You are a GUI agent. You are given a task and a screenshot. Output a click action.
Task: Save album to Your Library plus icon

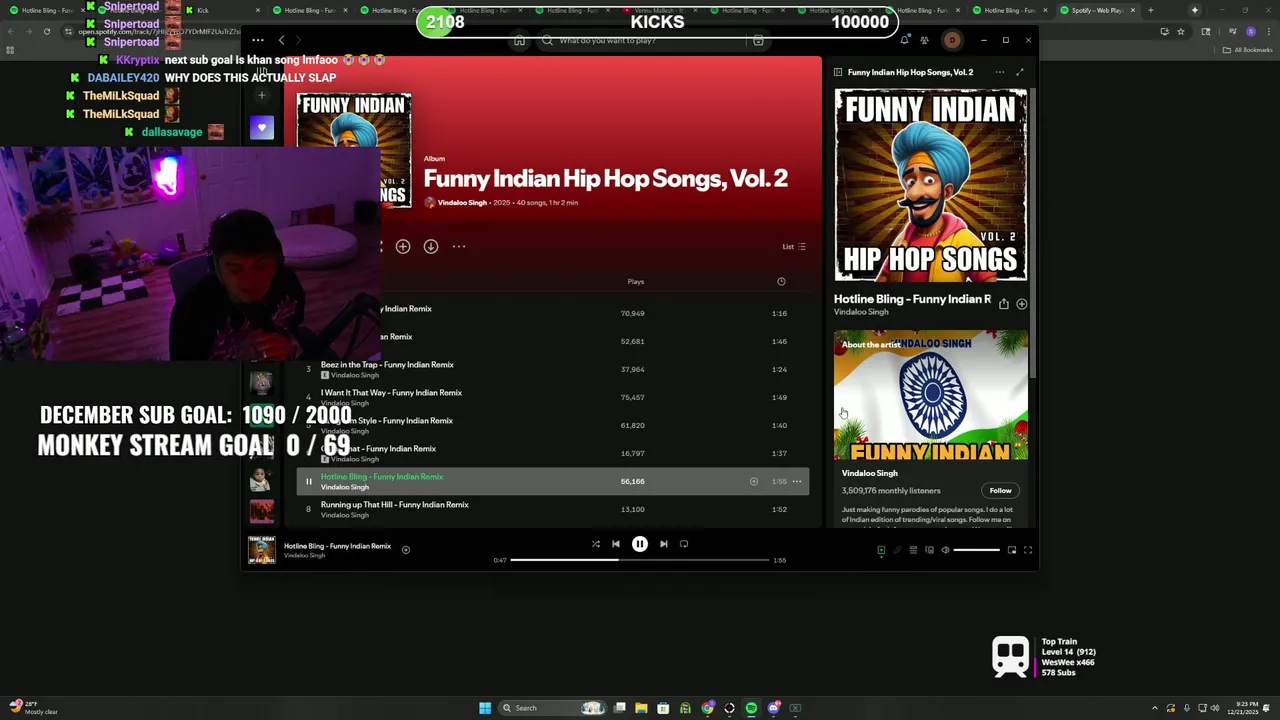coord(403,246)
